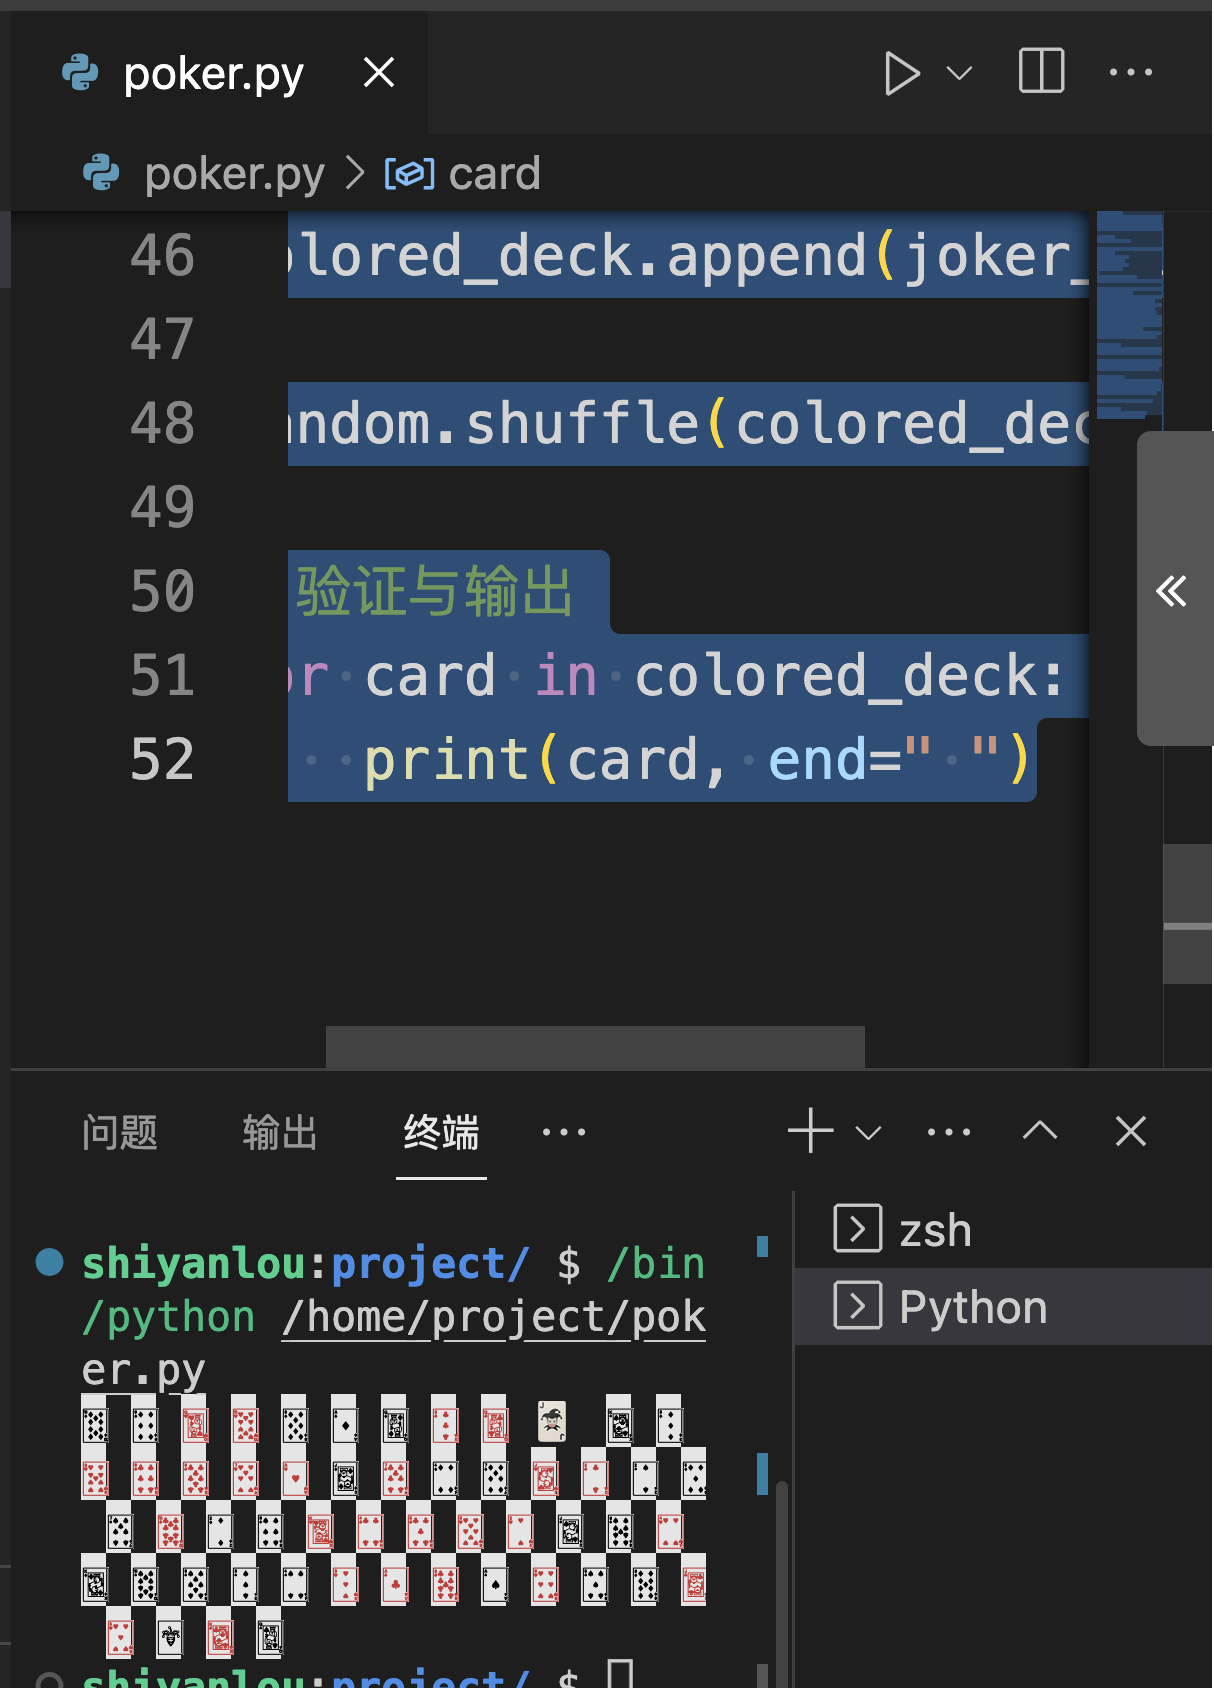Select the Python terminal session
This screenshot has width=1214, height=1688.
point(1004,1307)
